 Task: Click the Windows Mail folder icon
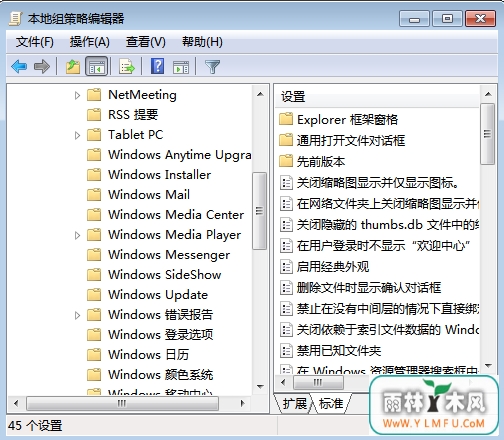tap(94, 195)
